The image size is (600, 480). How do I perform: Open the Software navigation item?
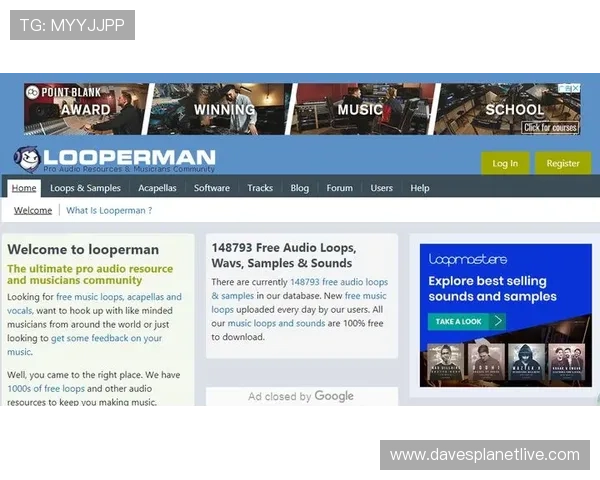(x=211, y=188)
